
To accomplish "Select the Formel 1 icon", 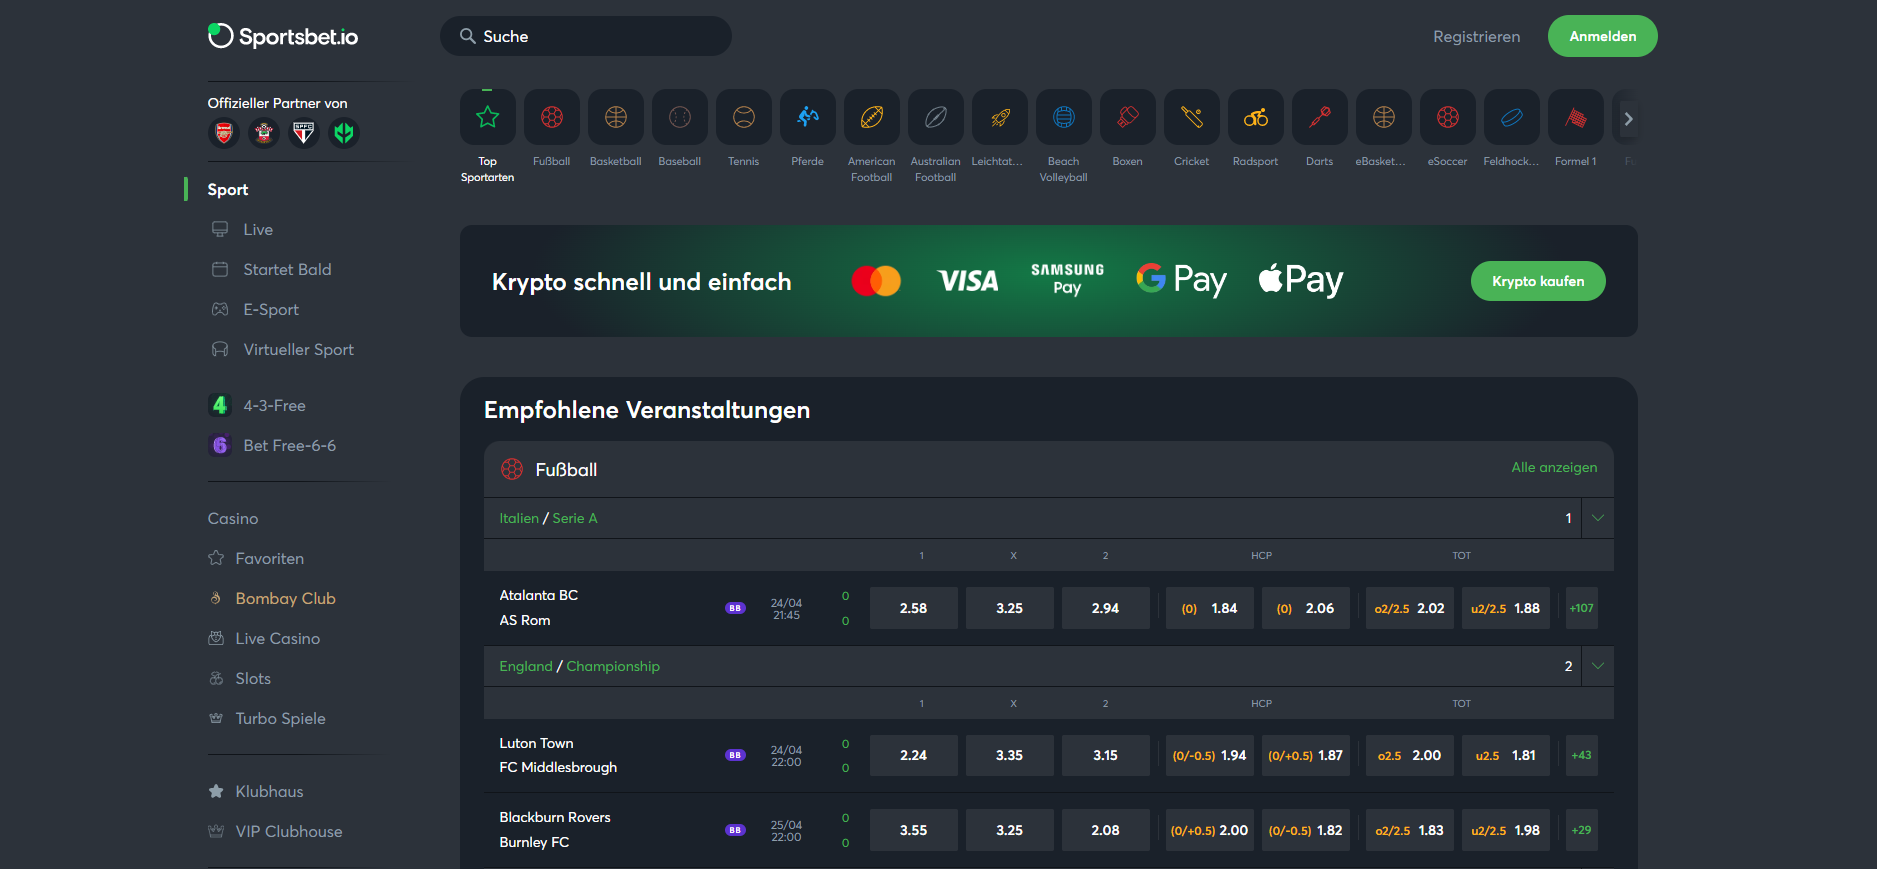I will 1576,118.
